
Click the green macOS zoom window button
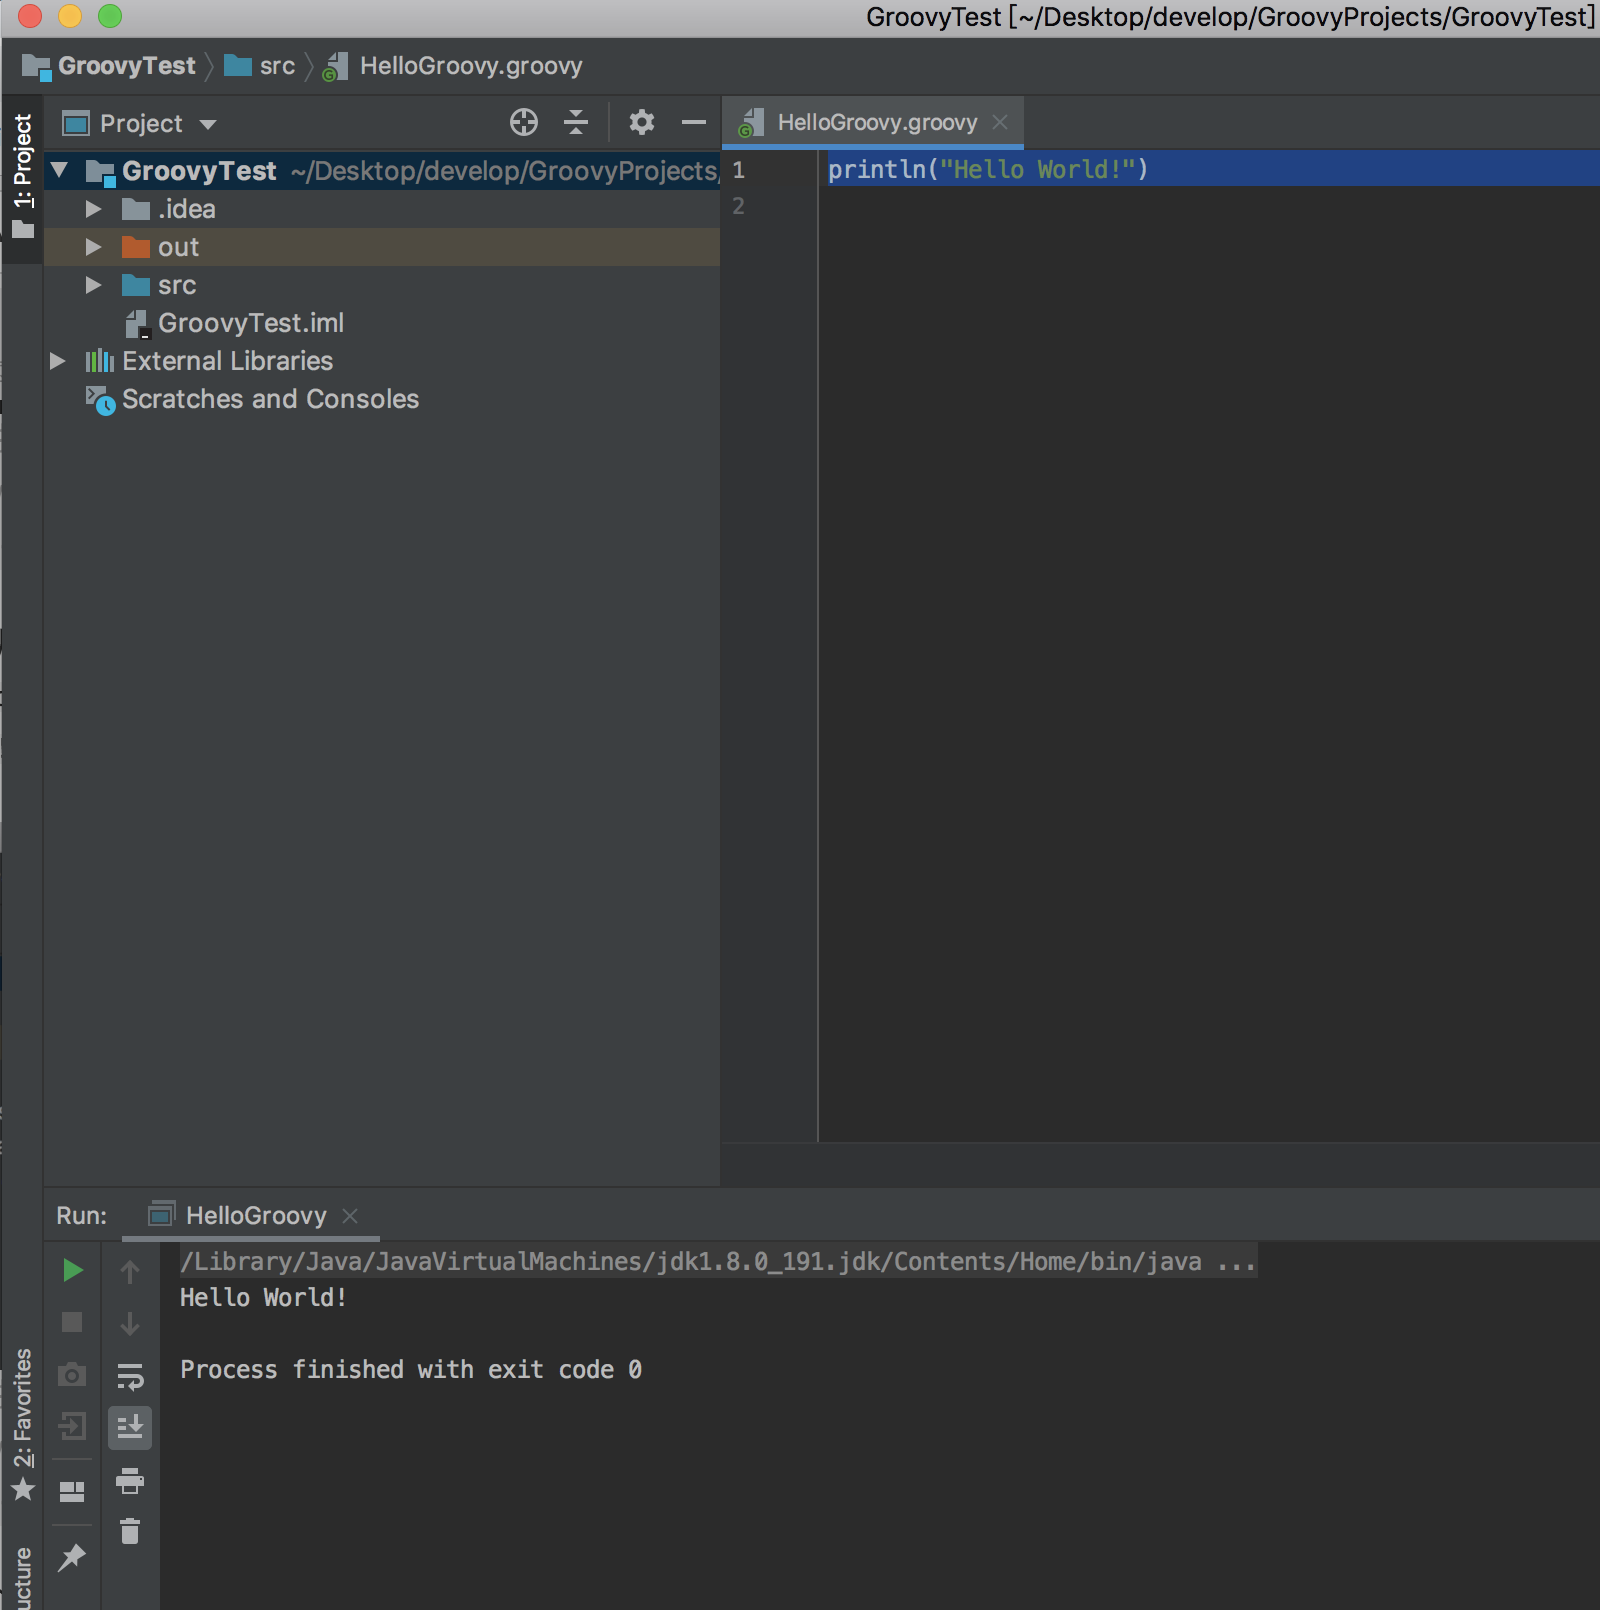point(110,16)
